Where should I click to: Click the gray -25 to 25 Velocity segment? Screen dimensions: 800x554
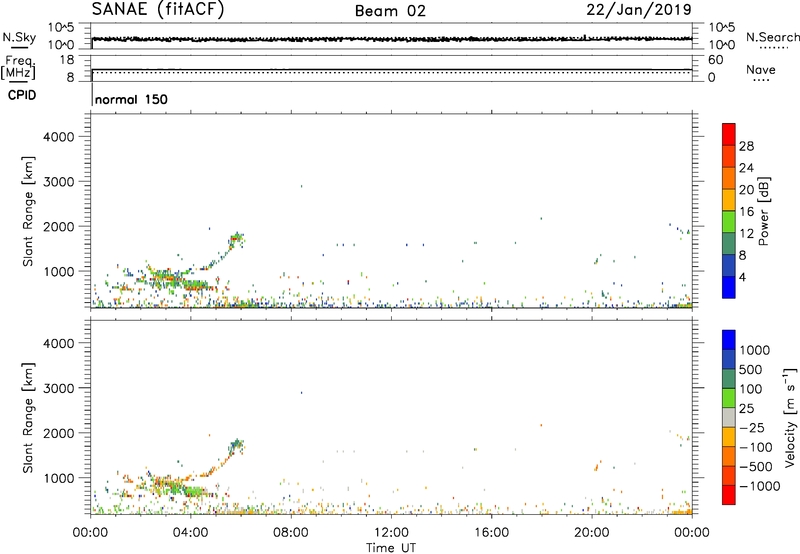pyautogui.click(x=729, y=417)
